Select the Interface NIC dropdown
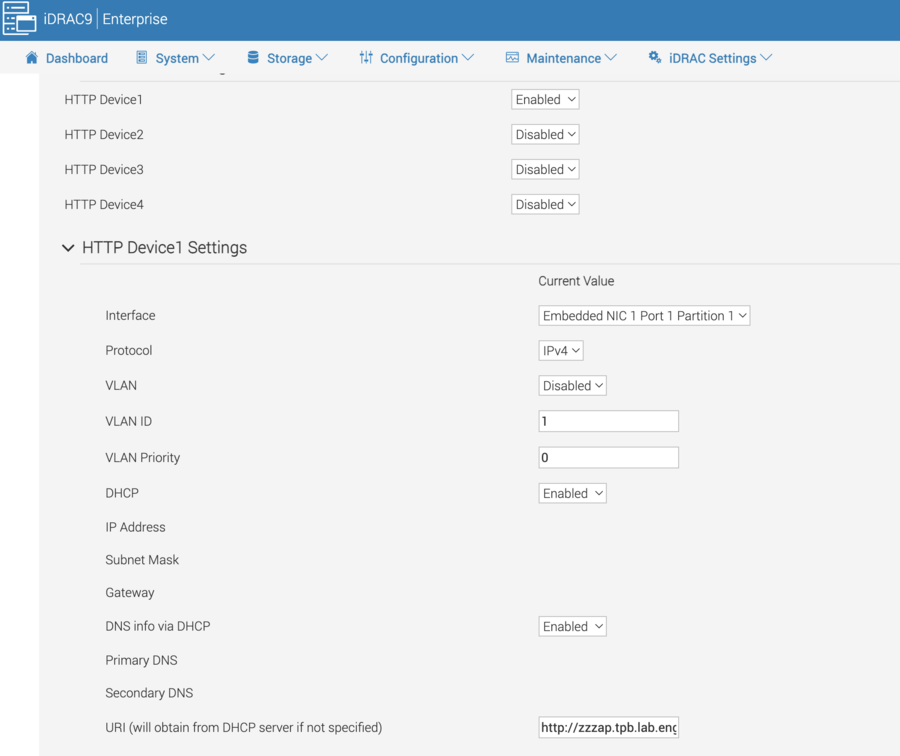Viewport: 900px width, 756px height. [644, 316]
